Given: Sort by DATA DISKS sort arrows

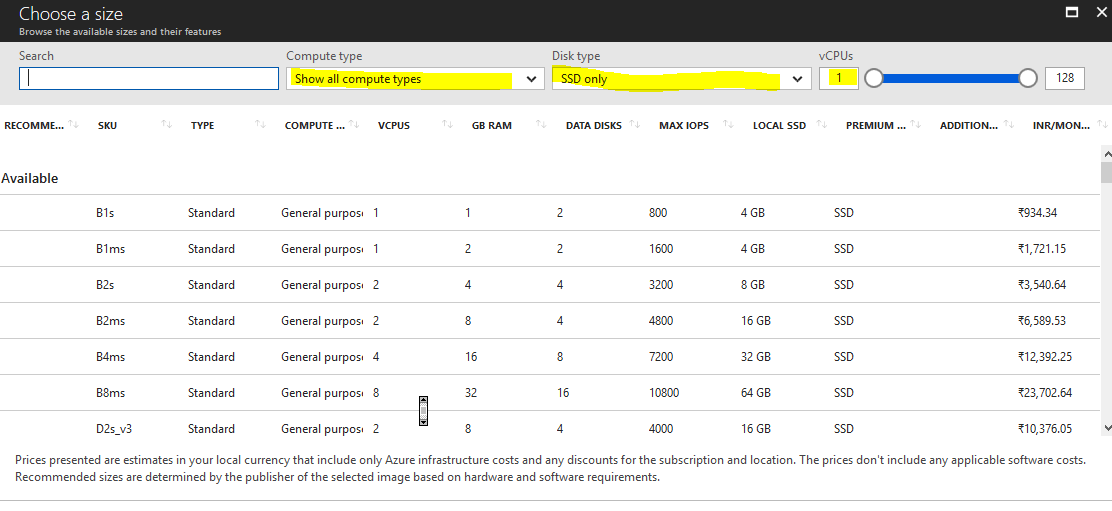Looking at the screenshot, I should [x=635, y=125].
